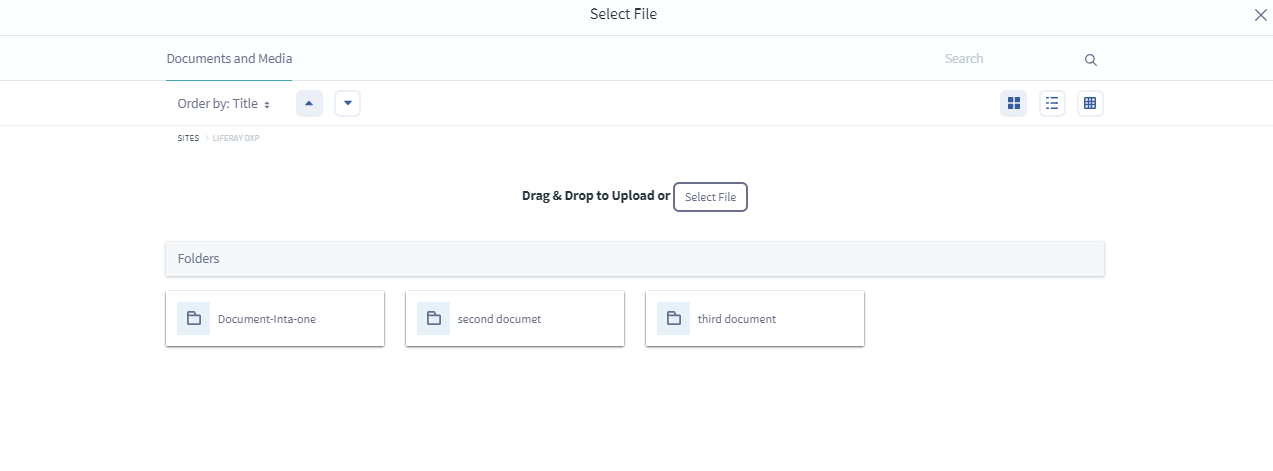The width and height of the screenshot is (1273, 471).
Task: Click the Document-Inta-one folder icon
Action: (193, 319)
